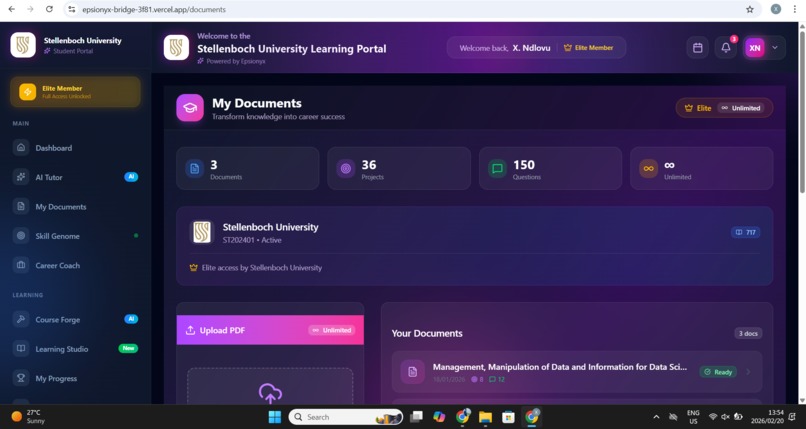Open Course Forge in the sidebar
Image resolution: width=806 pixels, height=429 pixels.
(75, 319)
